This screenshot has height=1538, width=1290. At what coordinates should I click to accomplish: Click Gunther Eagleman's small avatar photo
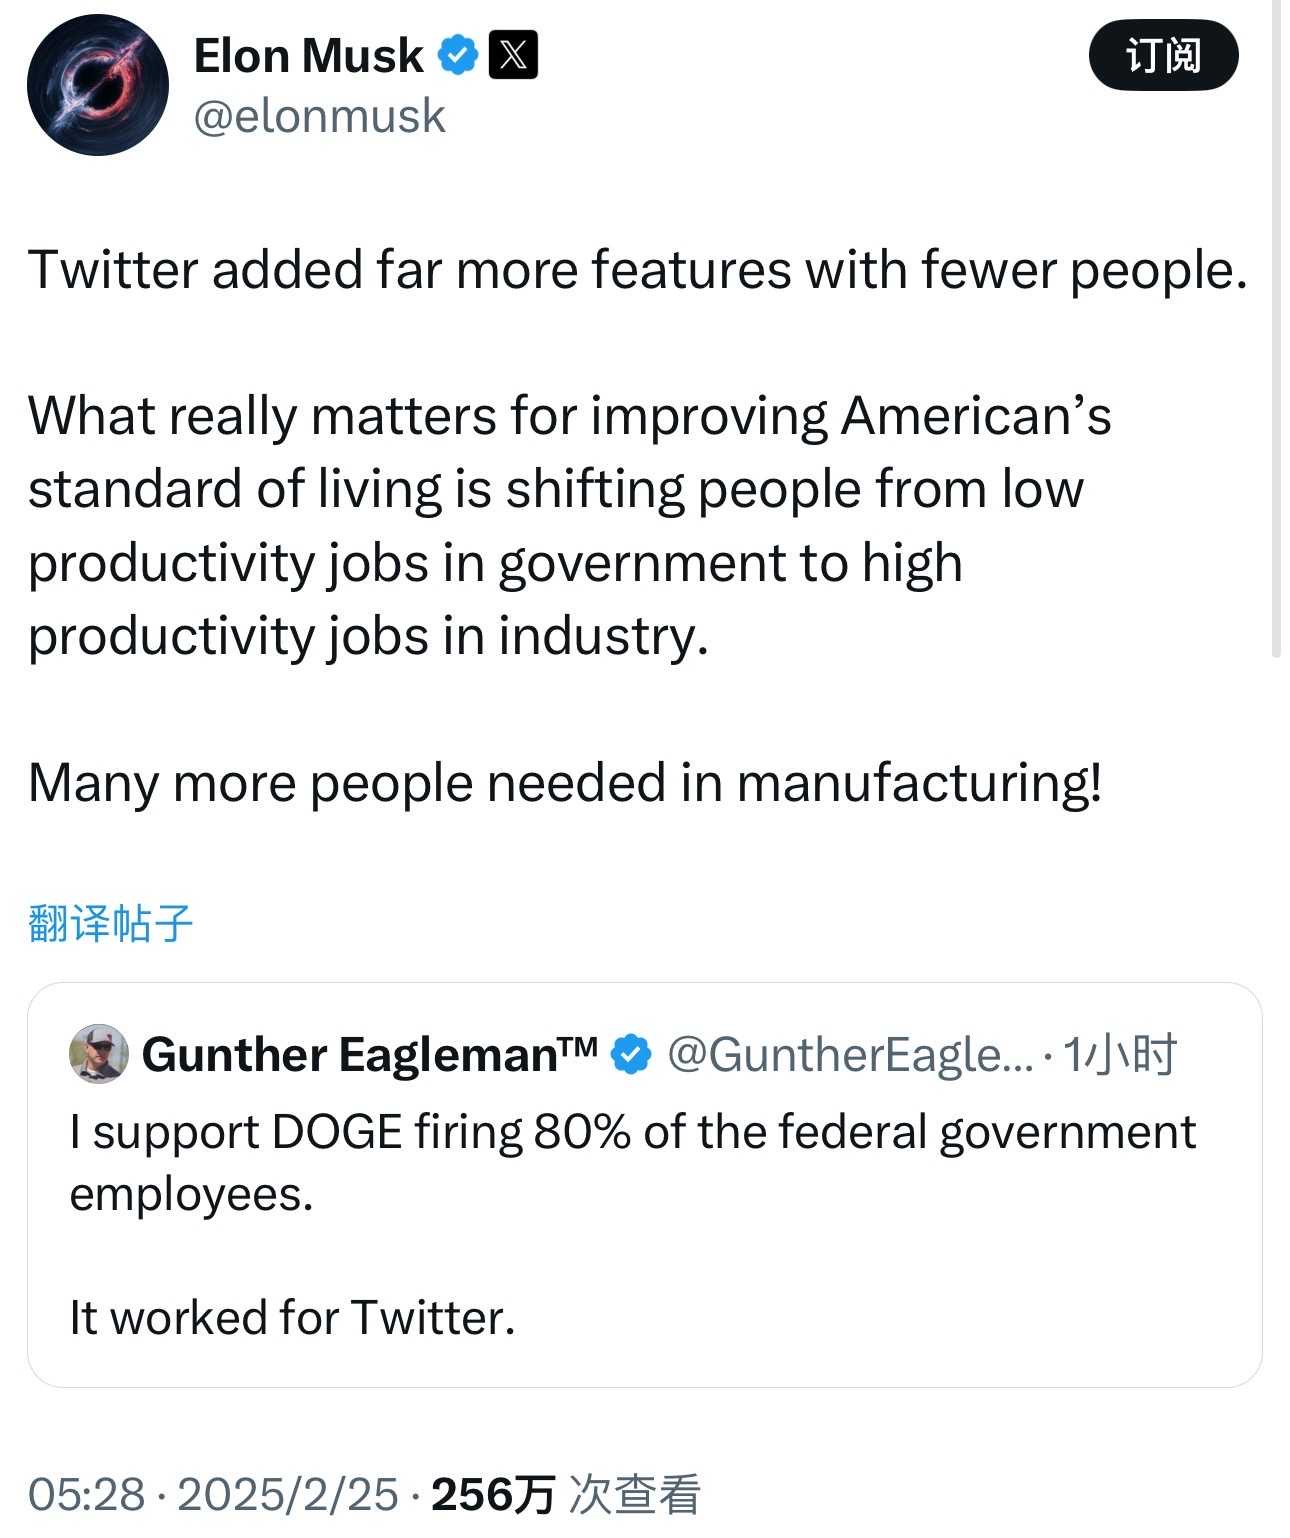click(x=98, y=1054)
